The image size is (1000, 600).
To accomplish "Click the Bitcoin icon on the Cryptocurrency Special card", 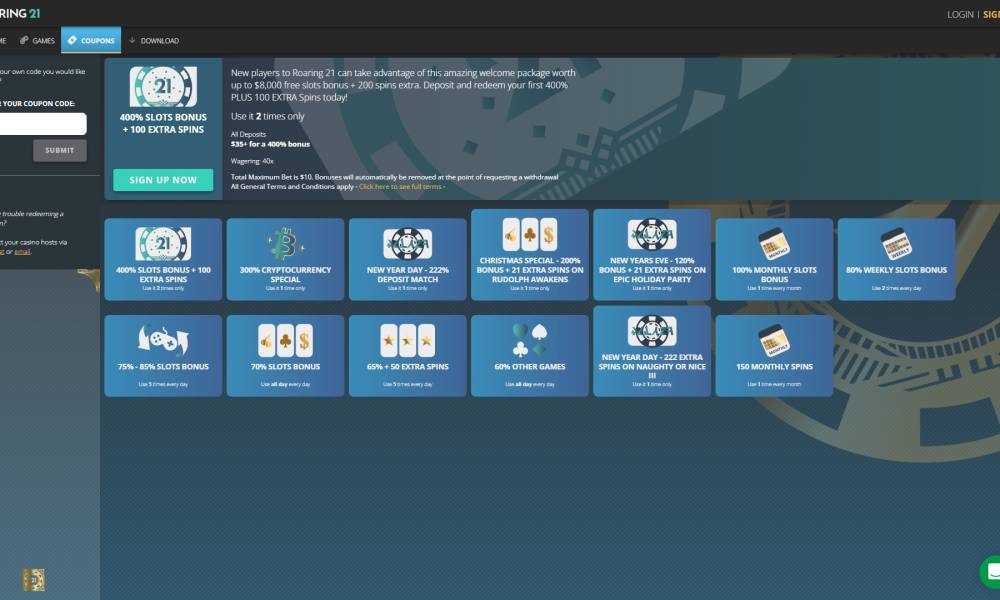I will [x=285, y=244].
